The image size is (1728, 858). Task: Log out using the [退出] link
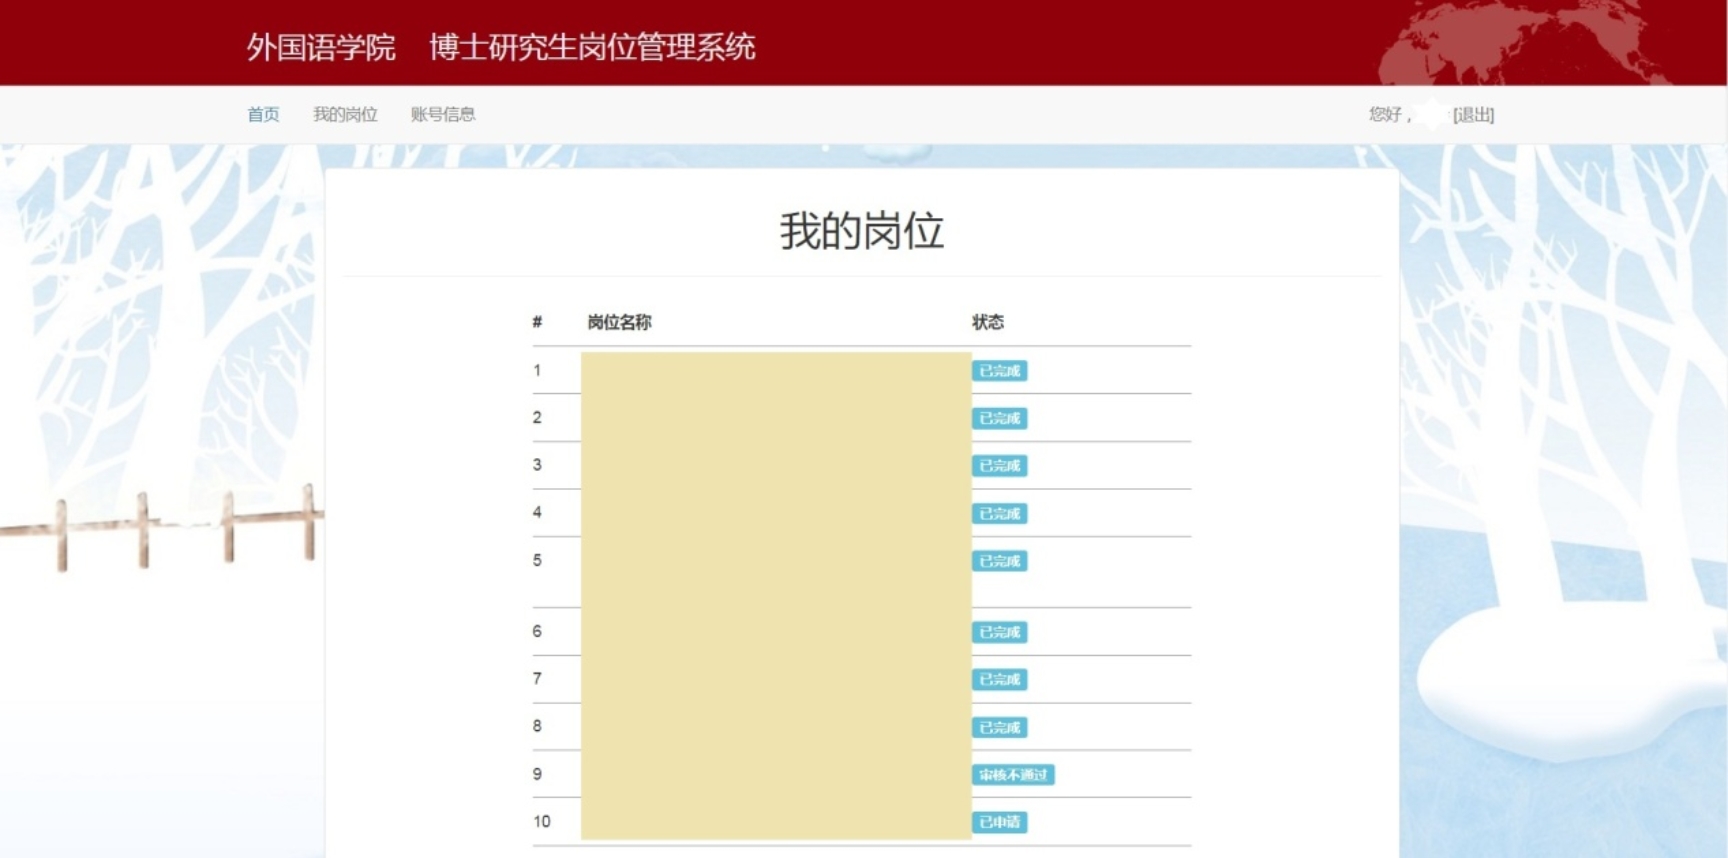pos(1473,115)
